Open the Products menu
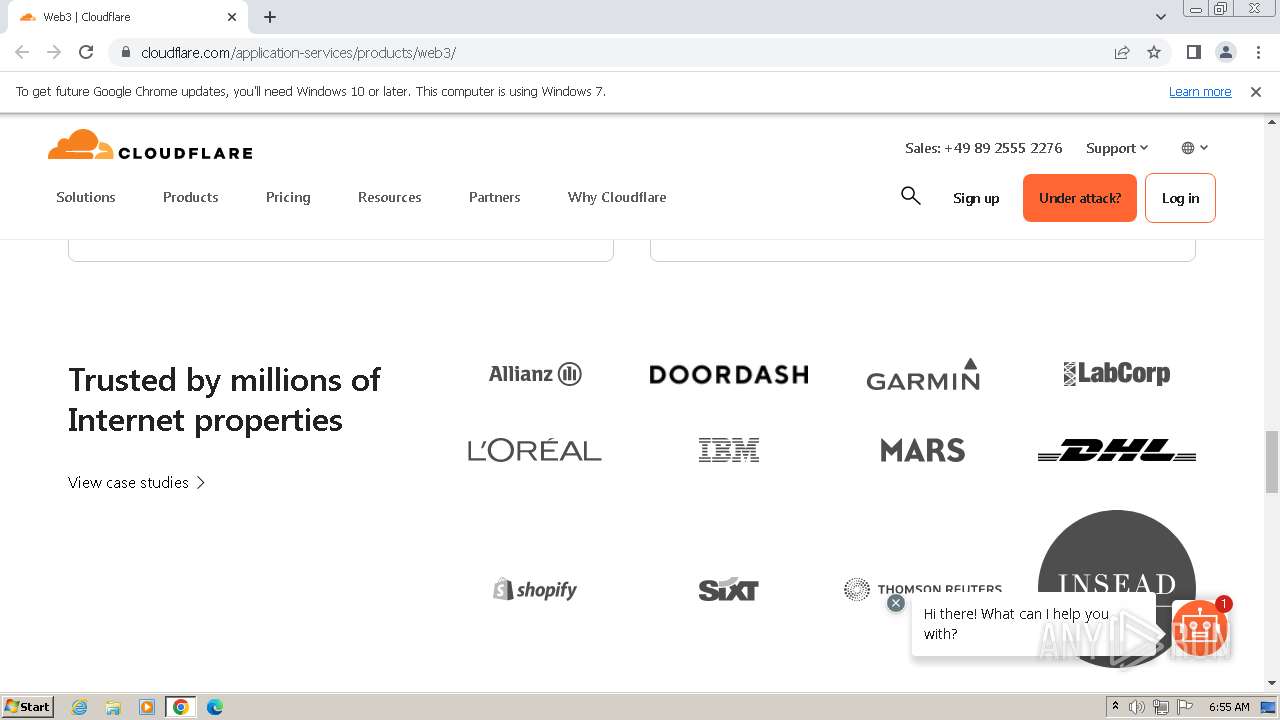Image resolution: width=1280 pixels, height=720 pixels. [x=190, y=197]
